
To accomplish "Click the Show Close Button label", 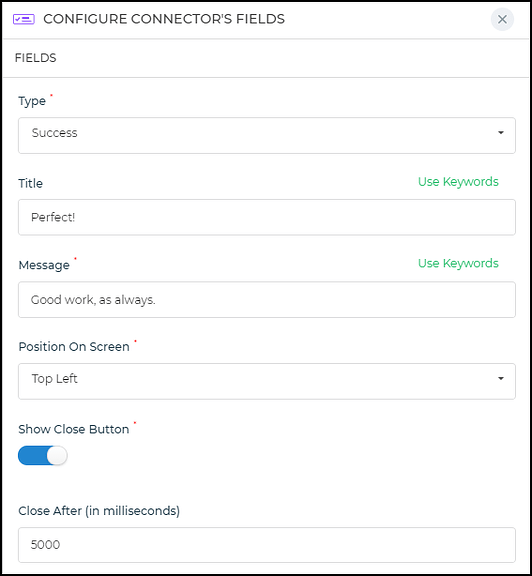I will point(73,429).
